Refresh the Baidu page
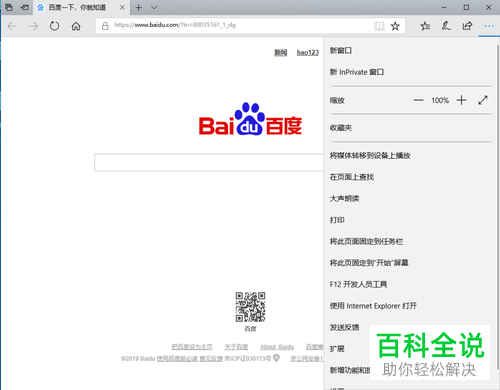Screen dimensions: 500x390 (54, 26)
